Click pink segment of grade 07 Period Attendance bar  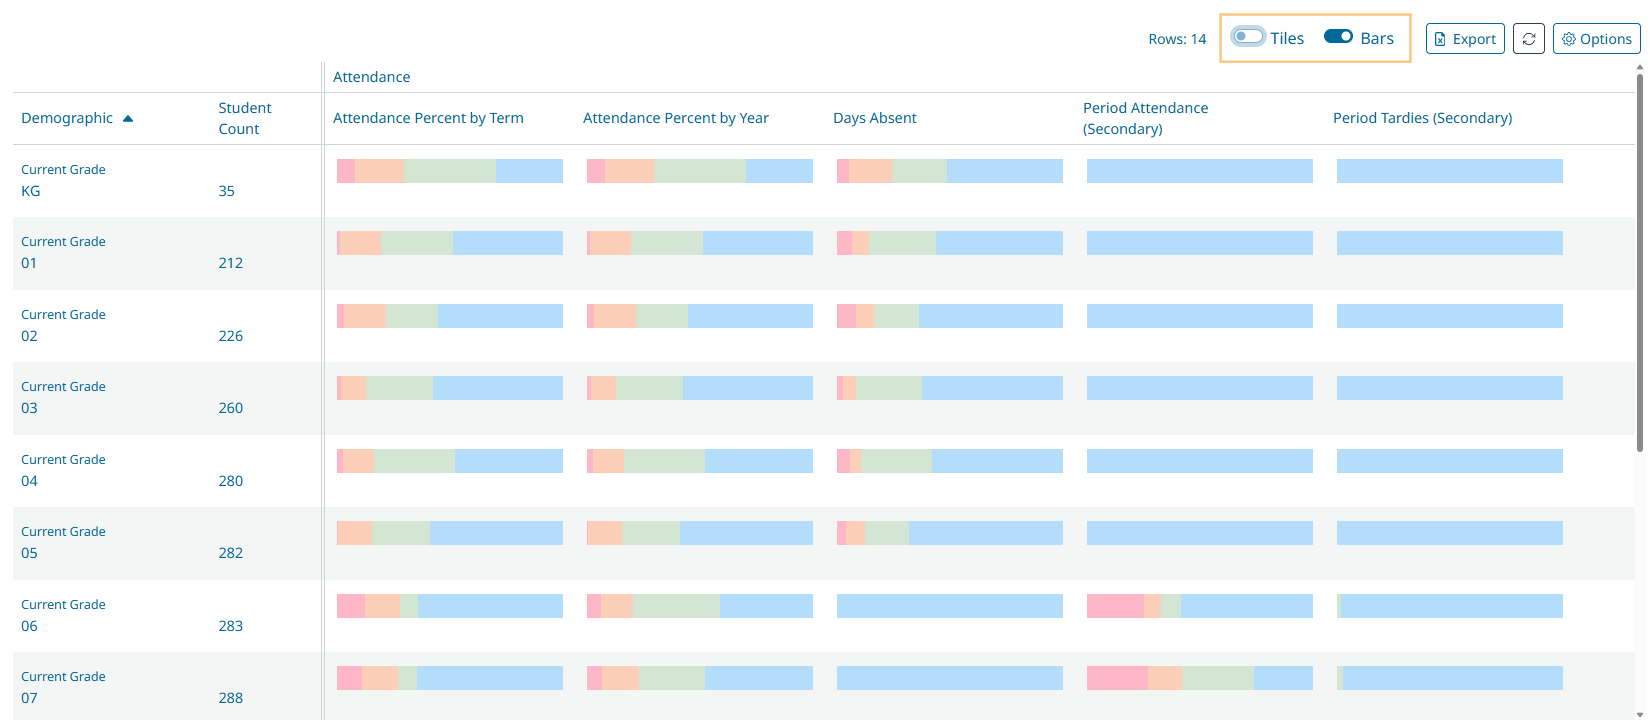[x=1116, y=678]
